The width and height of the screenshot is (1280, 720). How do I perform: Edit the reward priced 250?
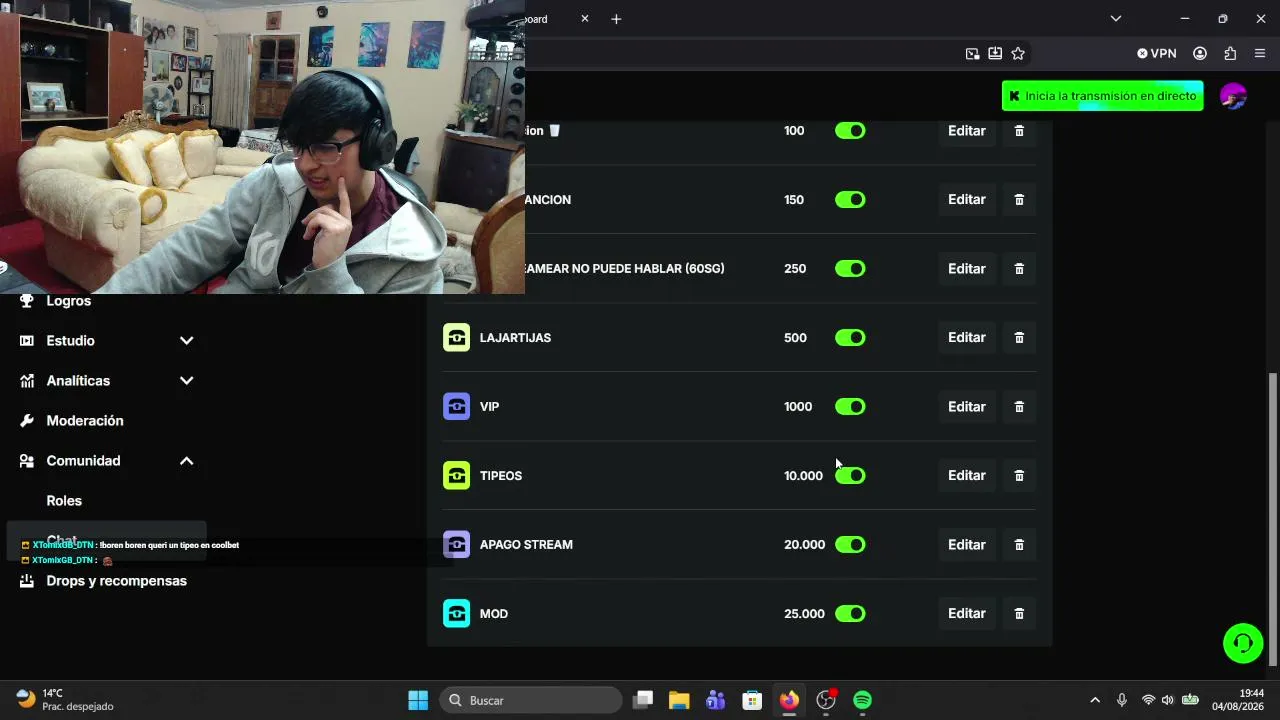click(x=967, y=269)
